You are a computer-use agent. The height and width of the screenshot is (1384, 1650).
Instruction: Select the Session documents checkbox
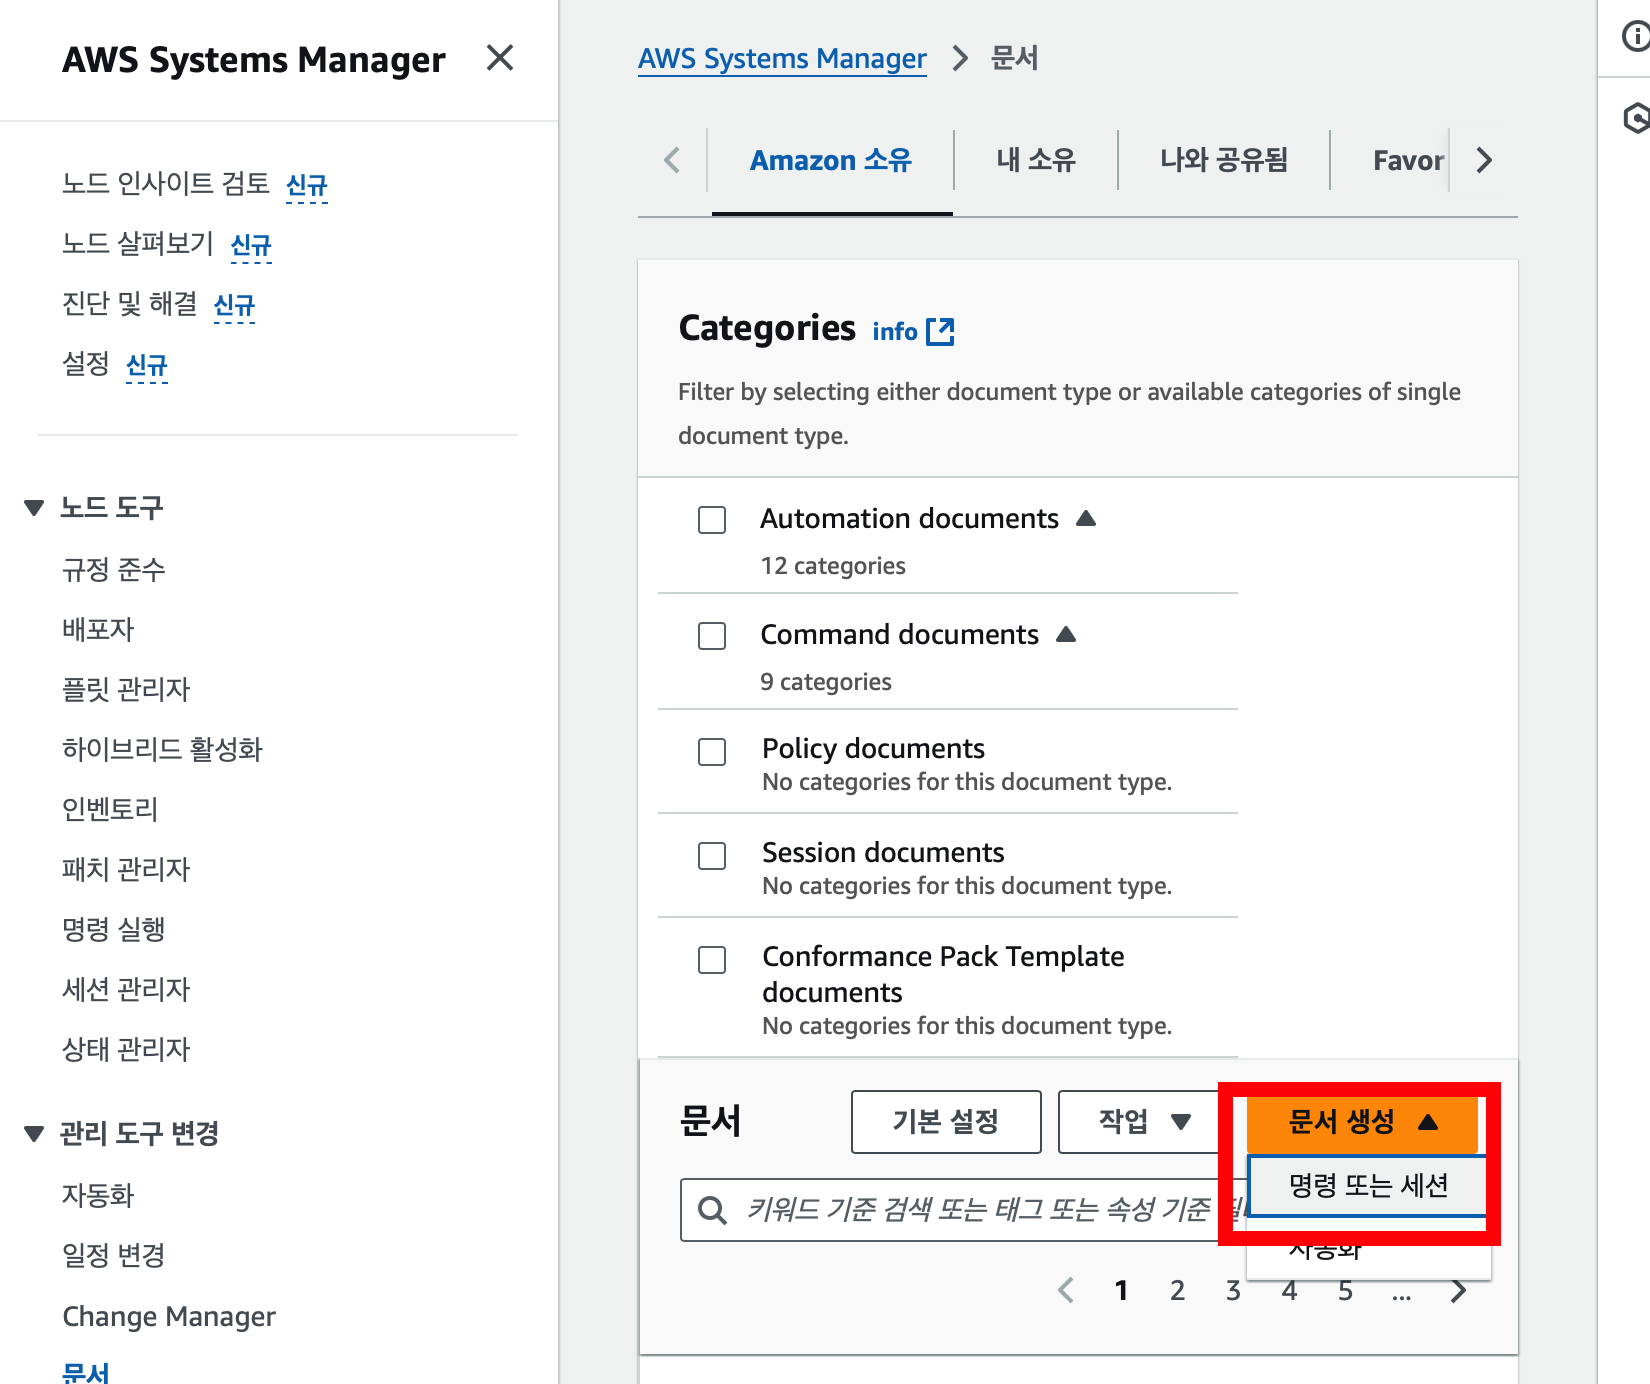[x=712, y=856]
